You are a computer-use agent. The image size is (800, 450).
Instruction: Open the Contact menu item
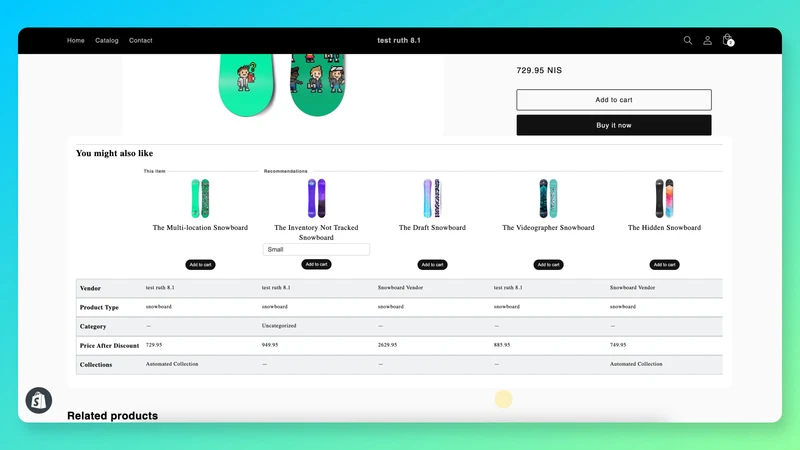(140, 40)
